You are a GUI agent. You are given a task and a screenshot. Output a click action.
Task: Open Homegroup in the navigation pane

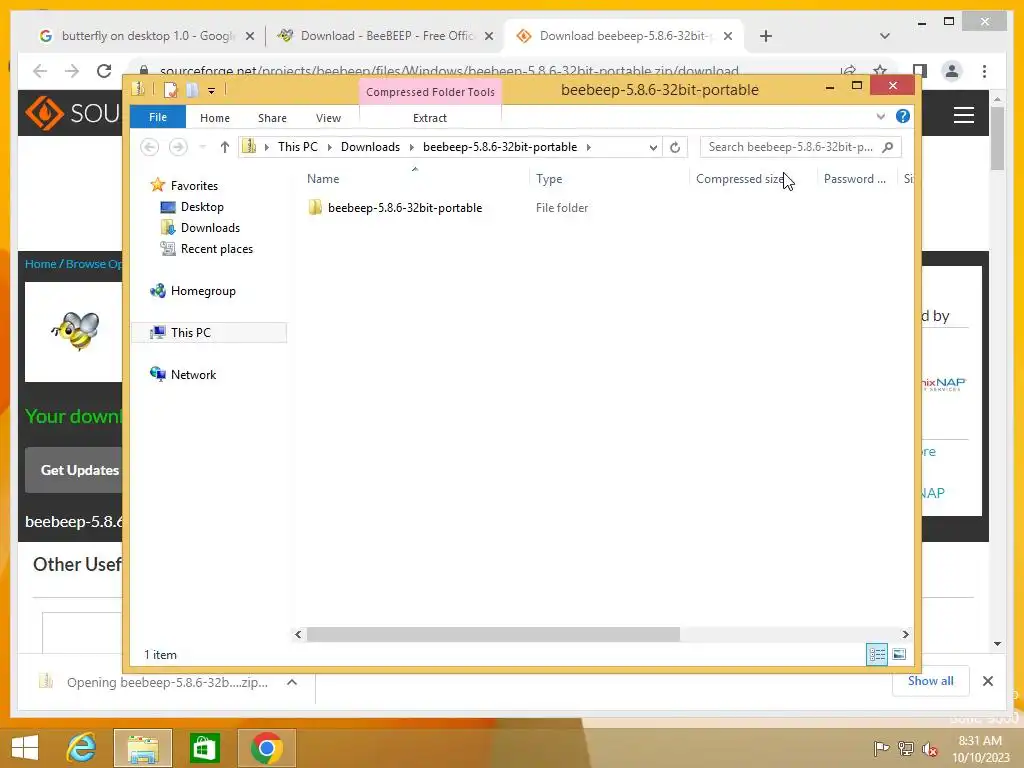coord(203,291)
